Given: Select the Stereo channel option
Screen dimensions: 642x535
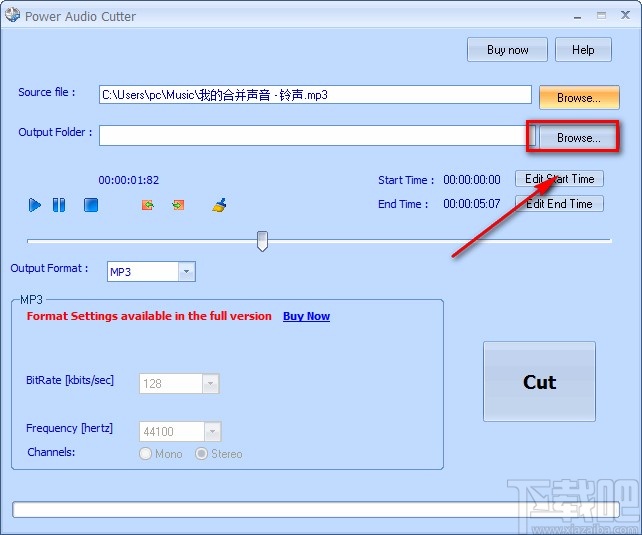Looking at the screenshot, I should pyautogui.click(x=201, y=454).
